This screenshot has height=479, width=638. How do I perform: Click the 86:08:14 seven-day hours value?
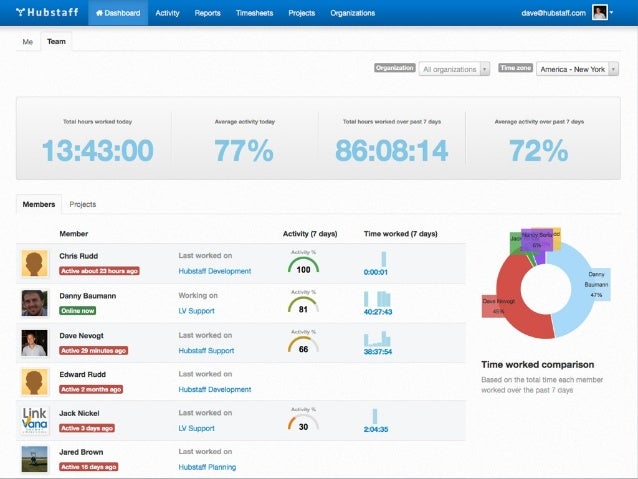click(391, 151)
